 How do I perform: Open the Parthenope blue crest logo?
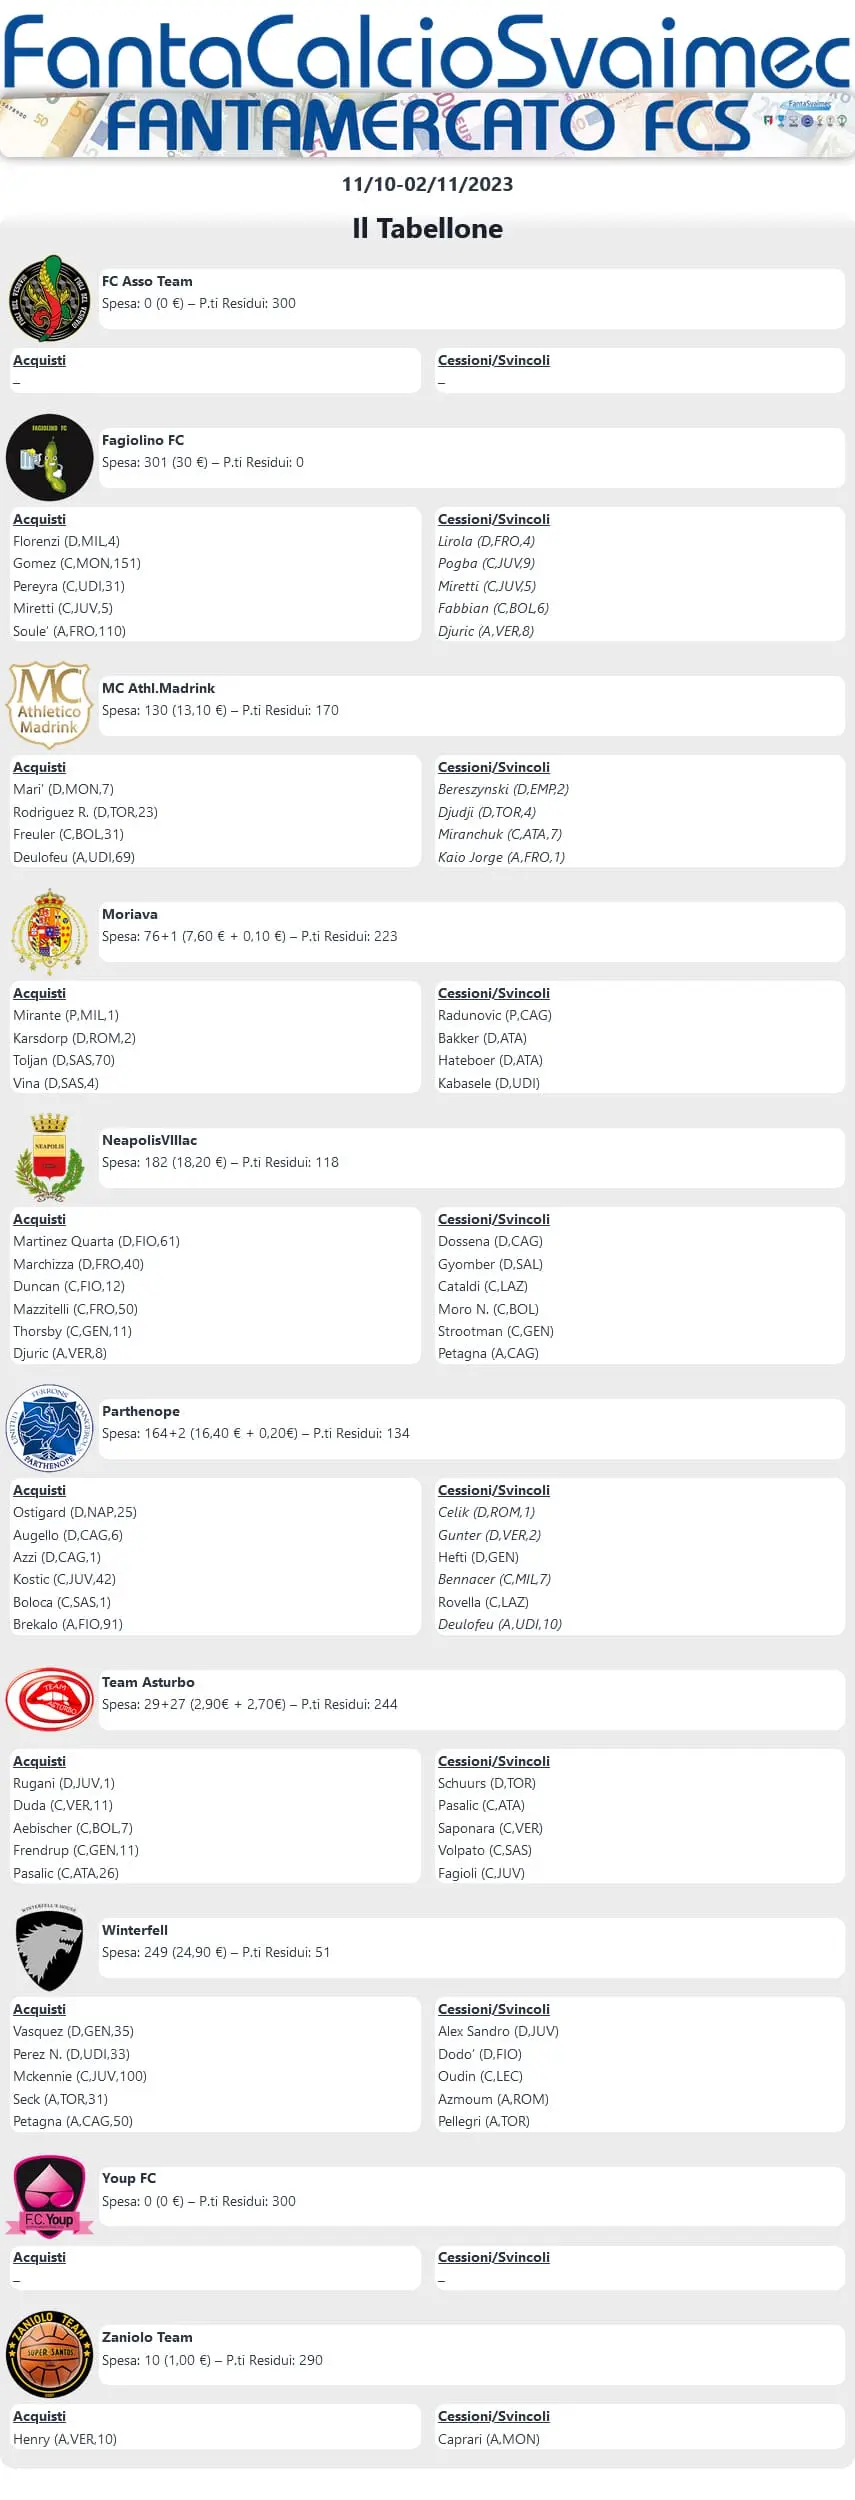(49, 1428)
